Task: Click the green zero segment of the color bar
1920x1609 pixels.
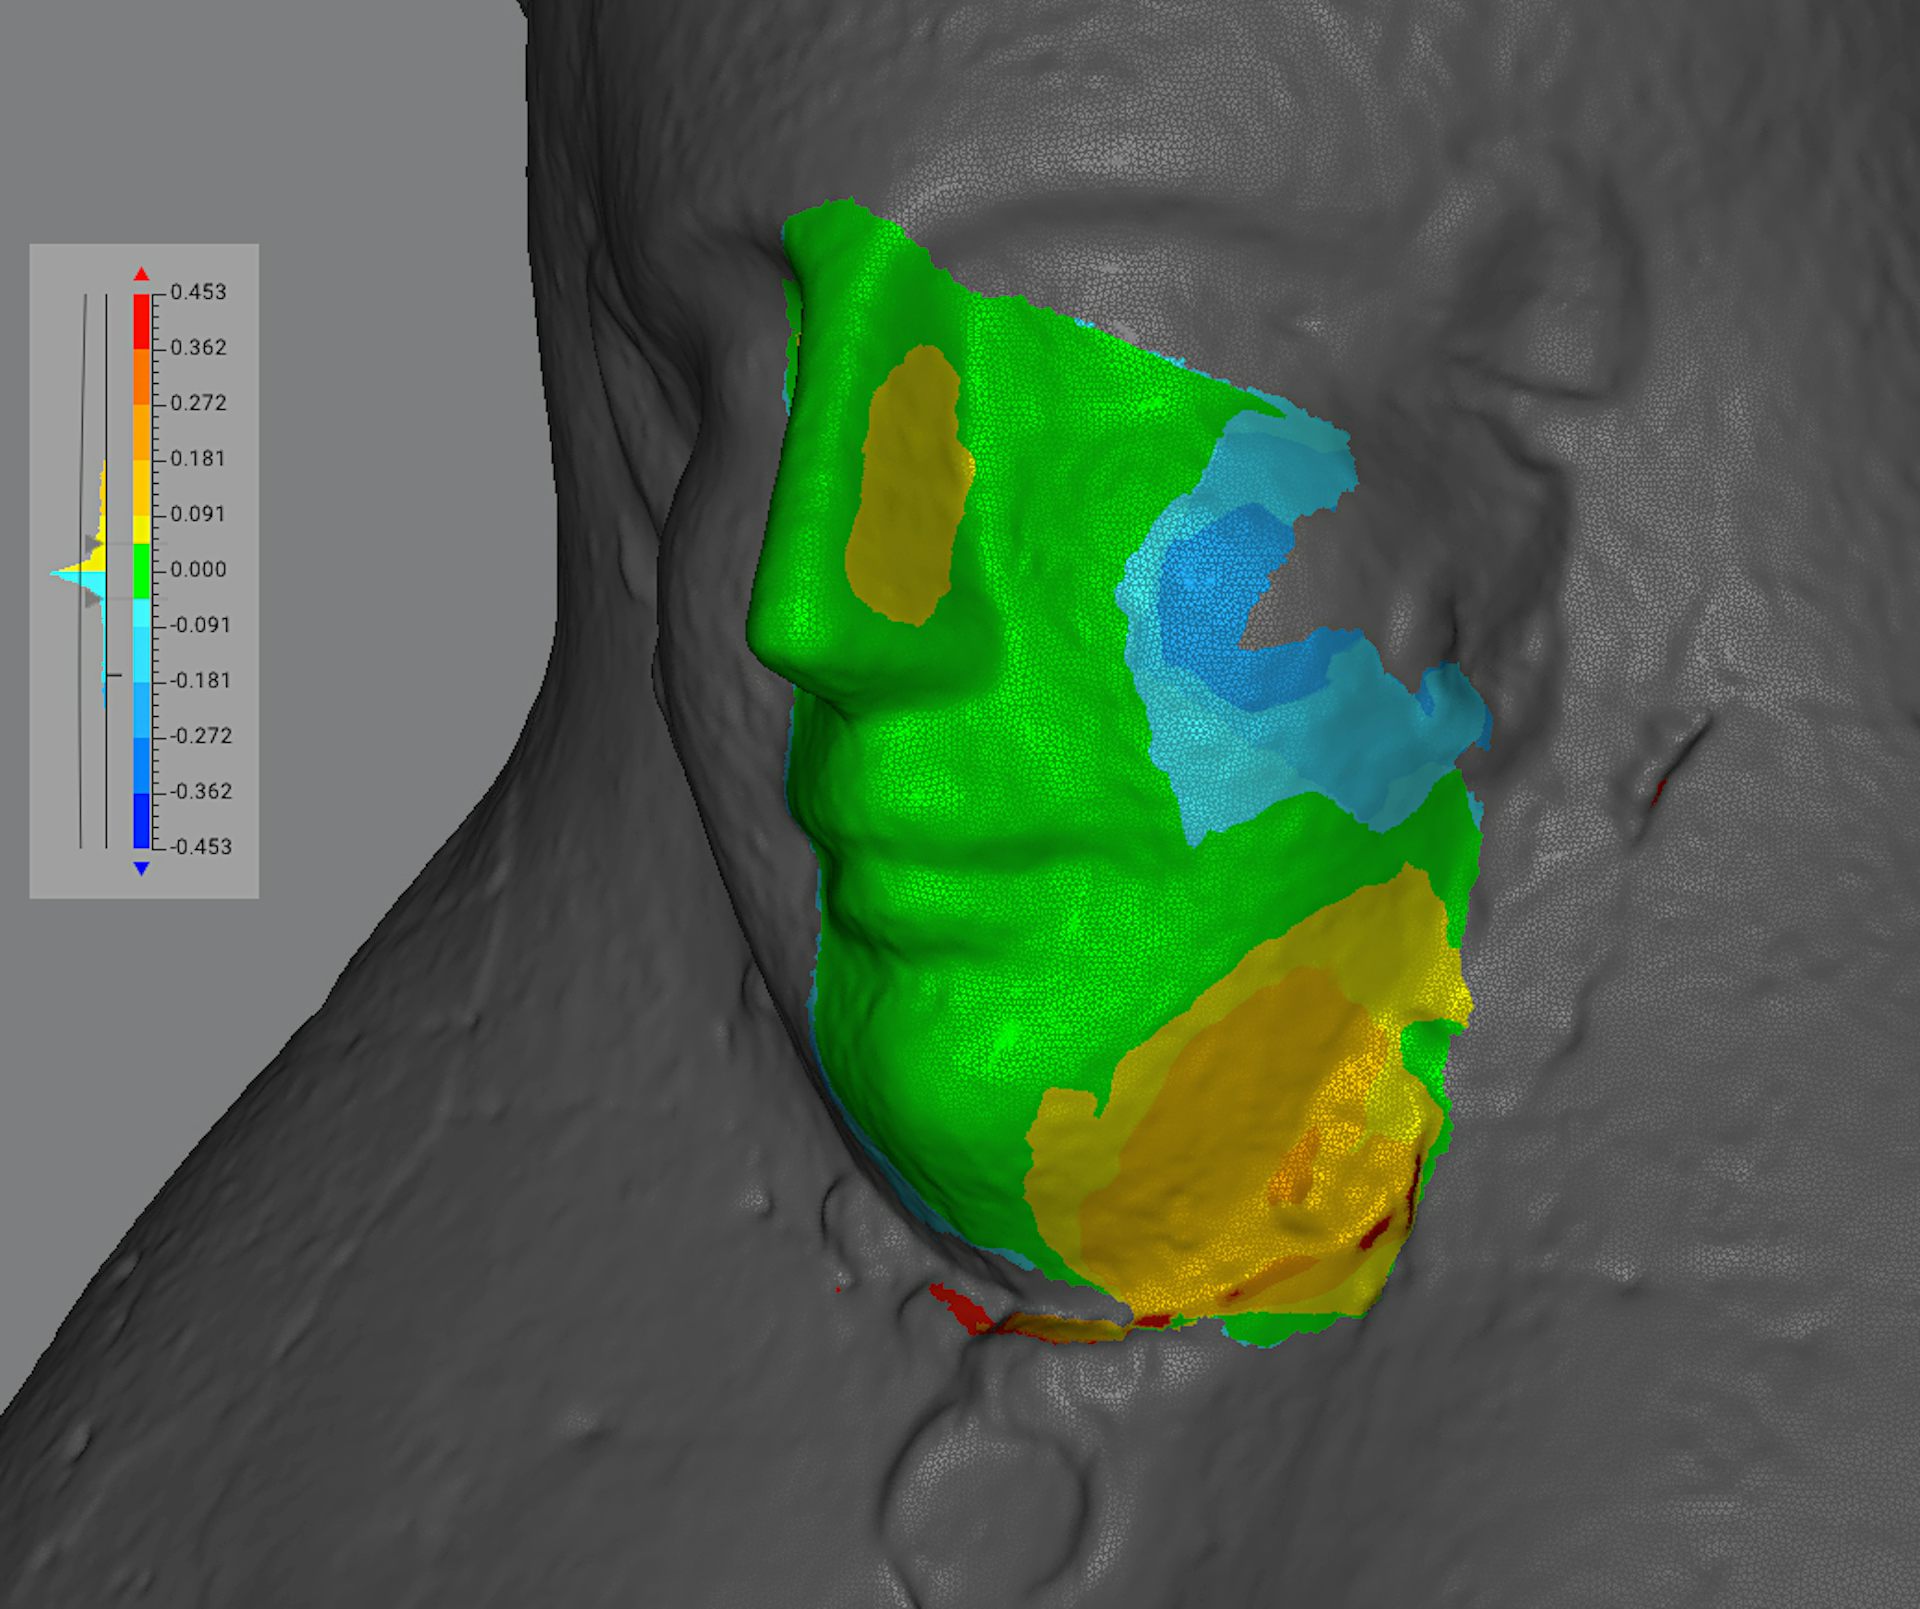Action: tap(142, 570)
